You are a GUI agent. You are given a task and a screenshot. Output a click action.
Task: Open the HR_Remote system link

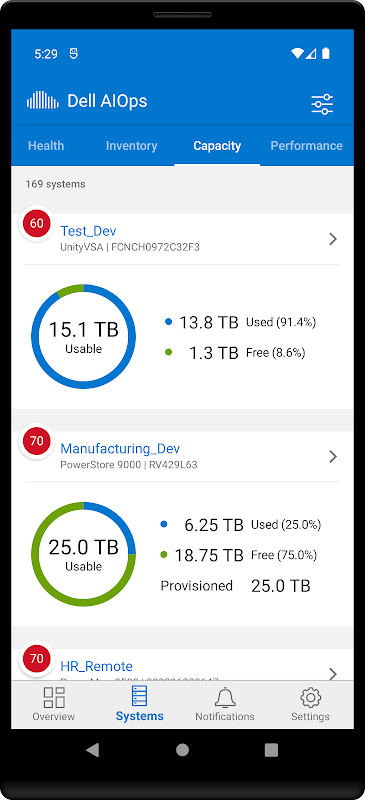(x=96, y=666)
